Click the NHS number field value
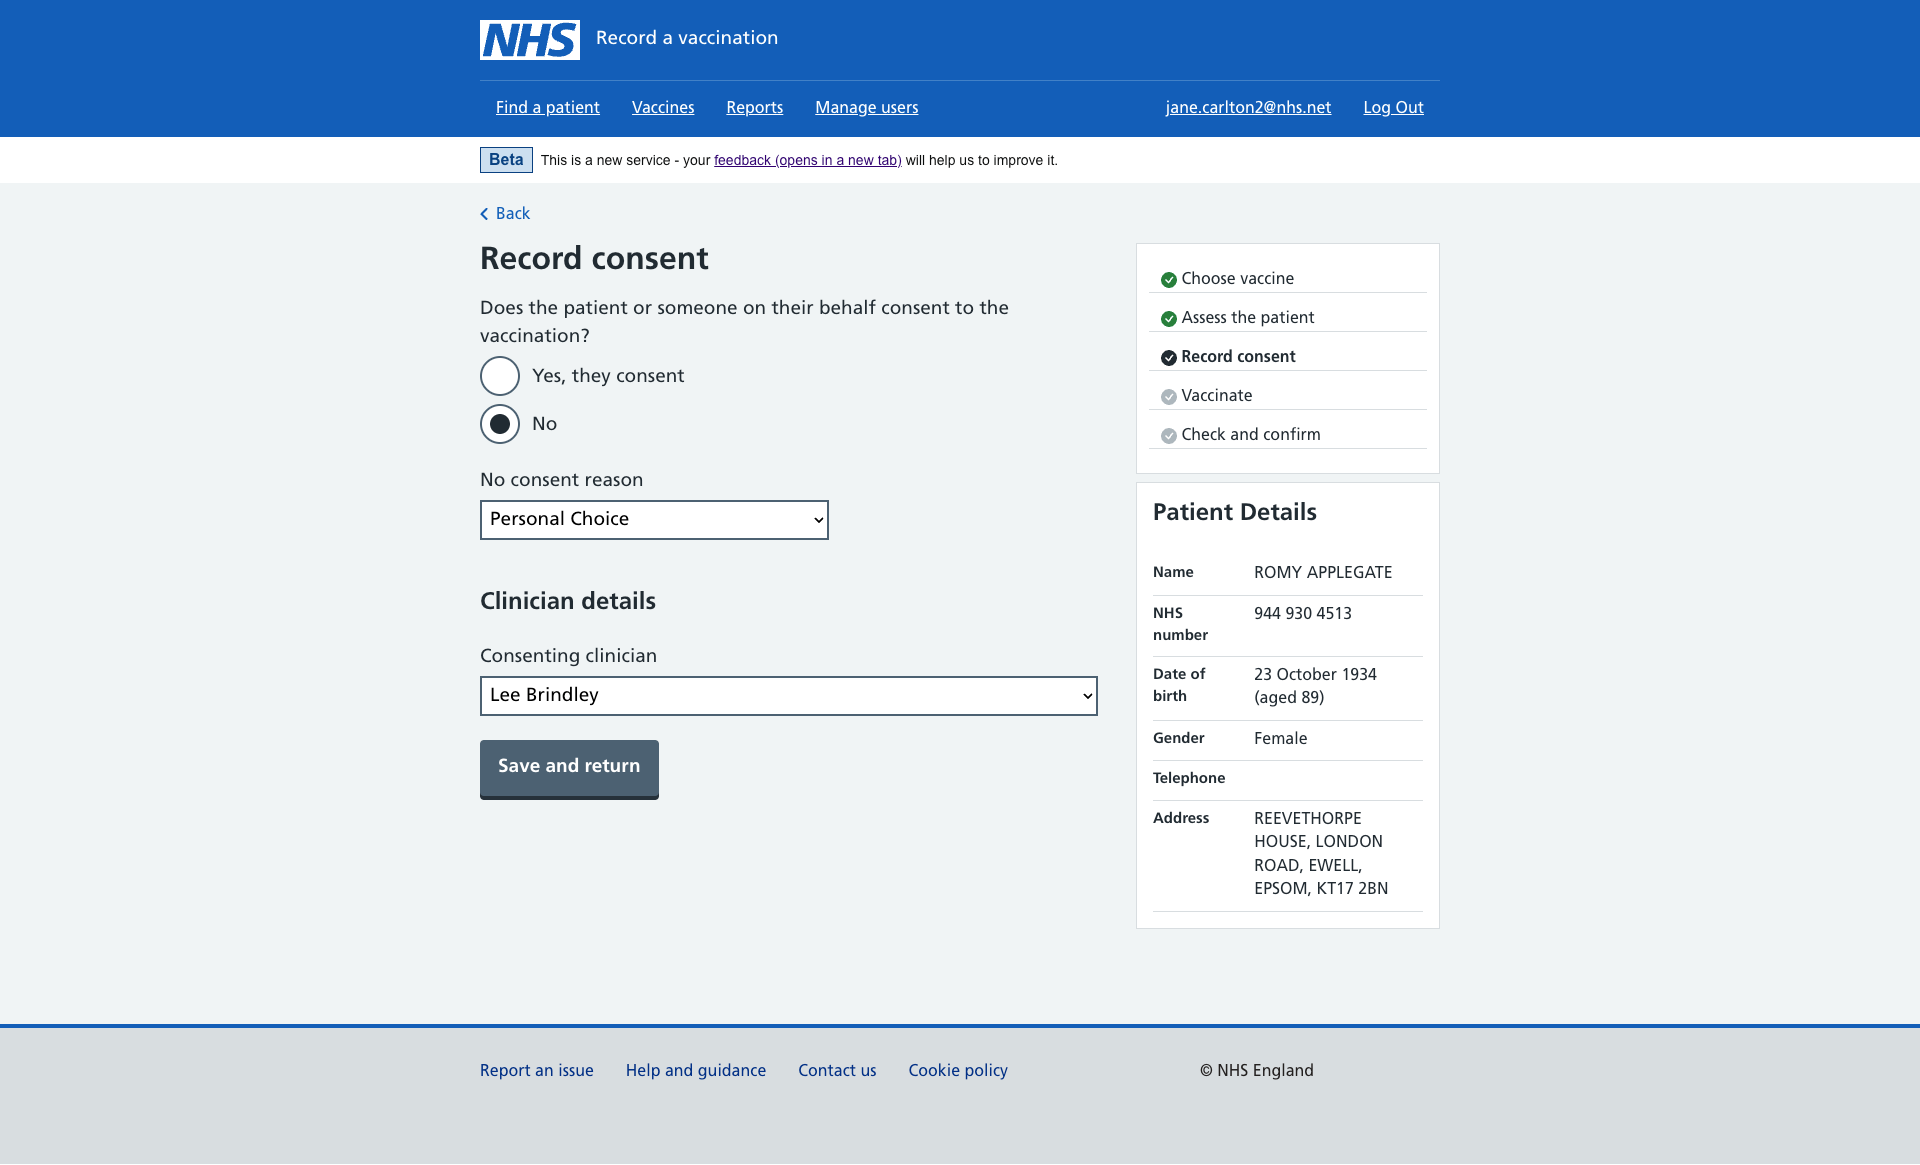Viewport: 1920px width, 1165px height. (x=1303, y=612)
